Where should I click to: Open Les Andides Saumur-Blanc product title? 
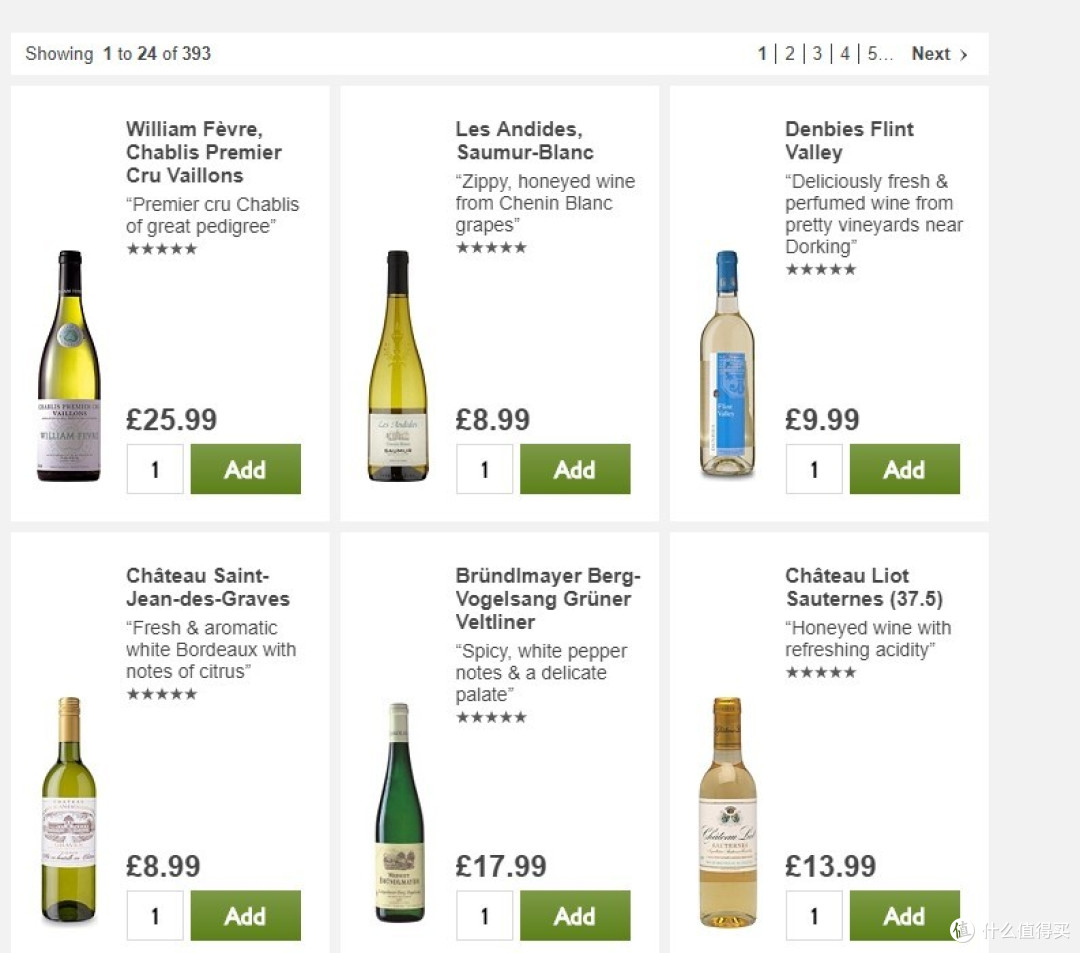point(524,140)
